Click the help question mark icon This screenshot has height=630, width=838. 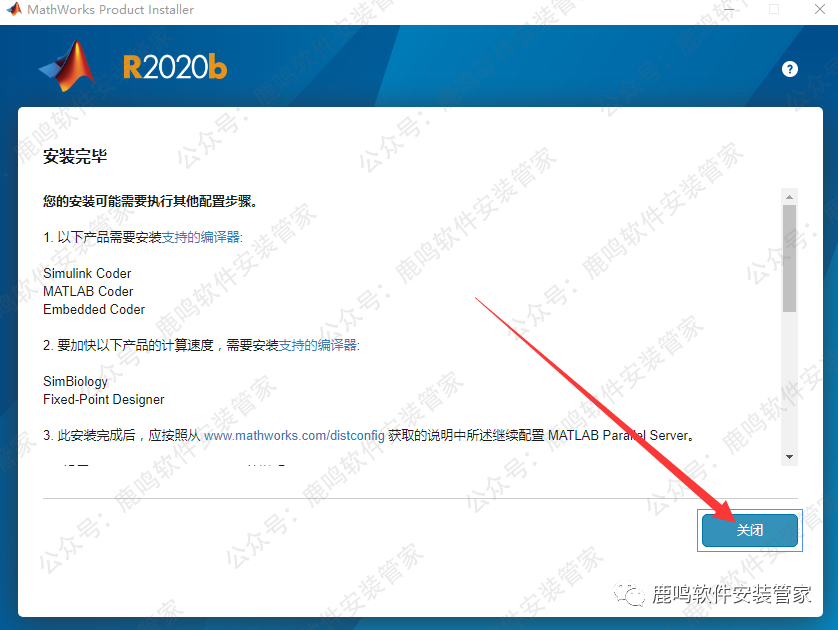[790, 69]
